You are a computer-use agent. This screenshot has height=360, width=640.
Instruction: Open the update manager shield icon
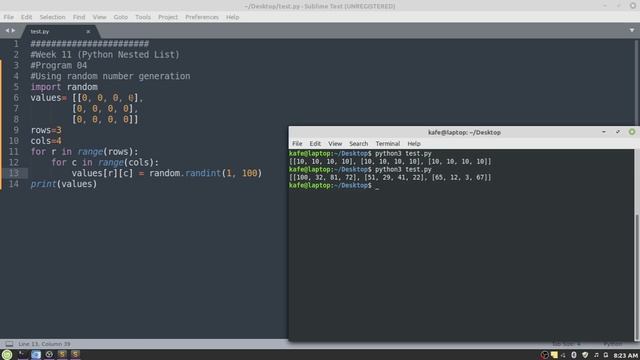pos(585,355)
